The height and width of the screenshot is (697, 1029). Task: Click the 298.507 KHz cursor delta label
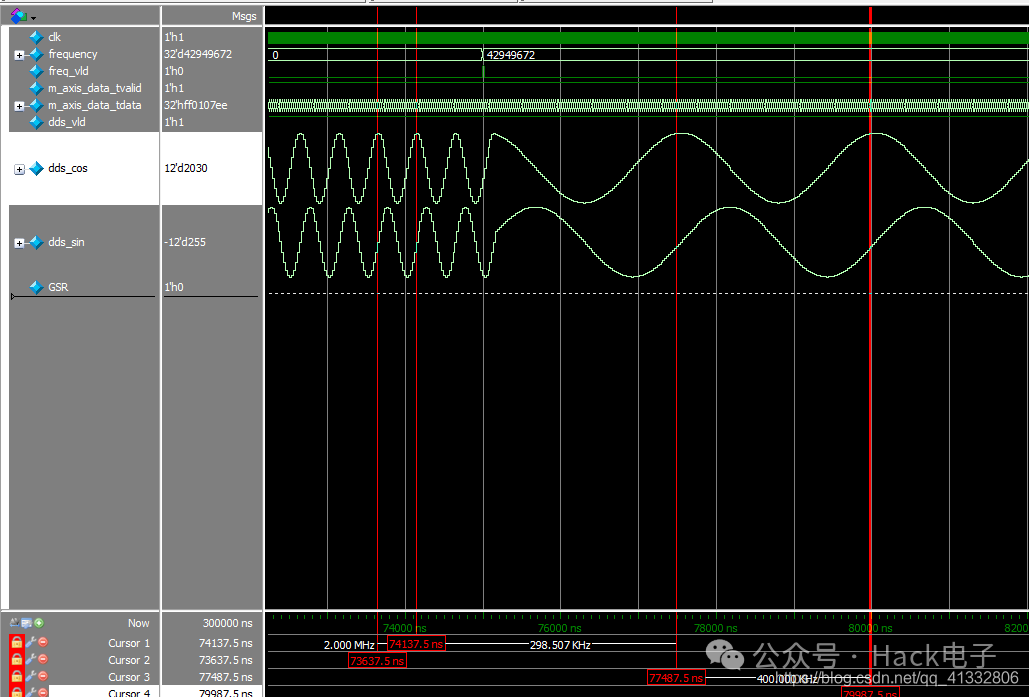[560, 645]
